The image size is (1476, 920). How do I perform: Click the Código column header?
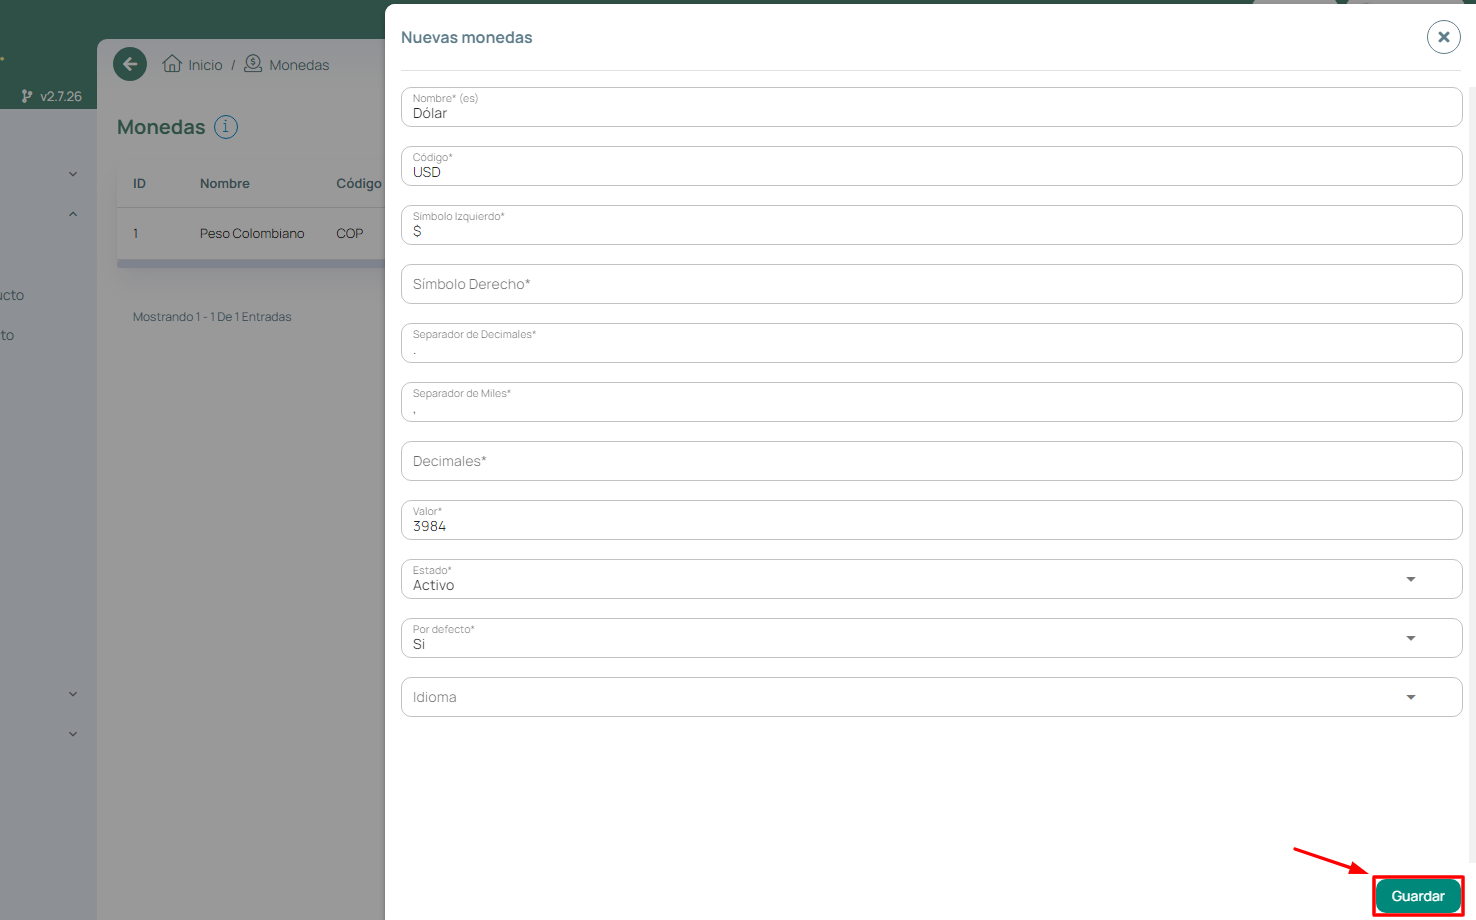359,183
